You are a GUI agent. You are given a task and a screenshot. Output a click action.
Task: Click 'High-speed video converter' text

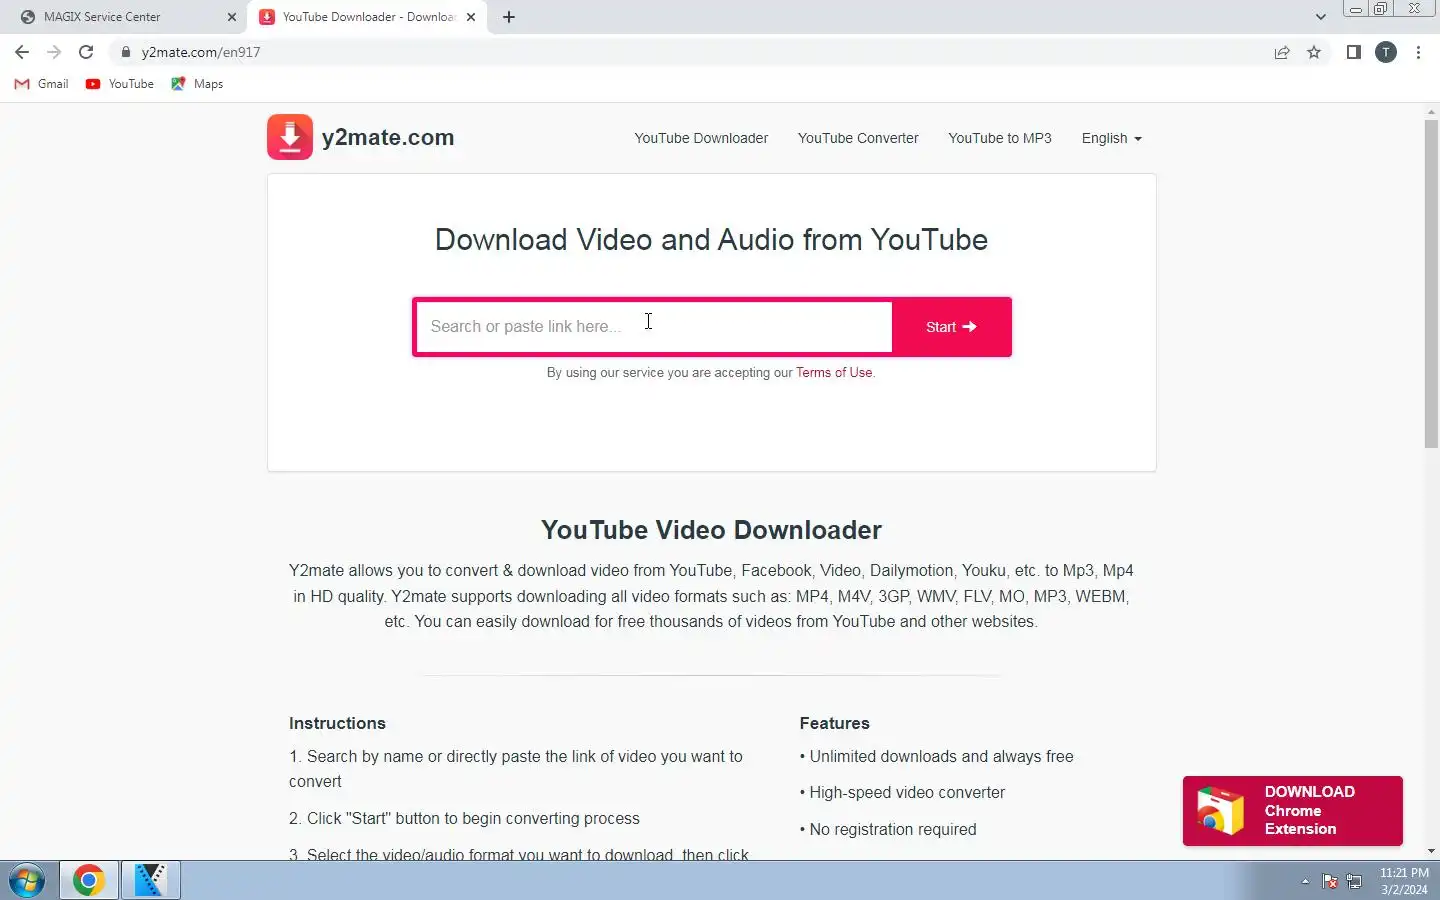[x=907, y=793]
